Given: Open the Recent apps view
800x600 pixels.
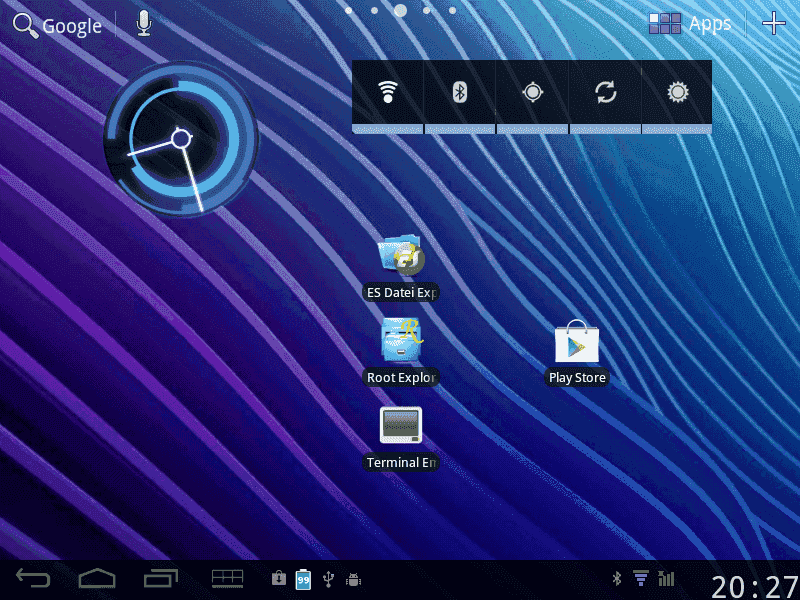Looking at the screenshot, I should pos(161,579).
